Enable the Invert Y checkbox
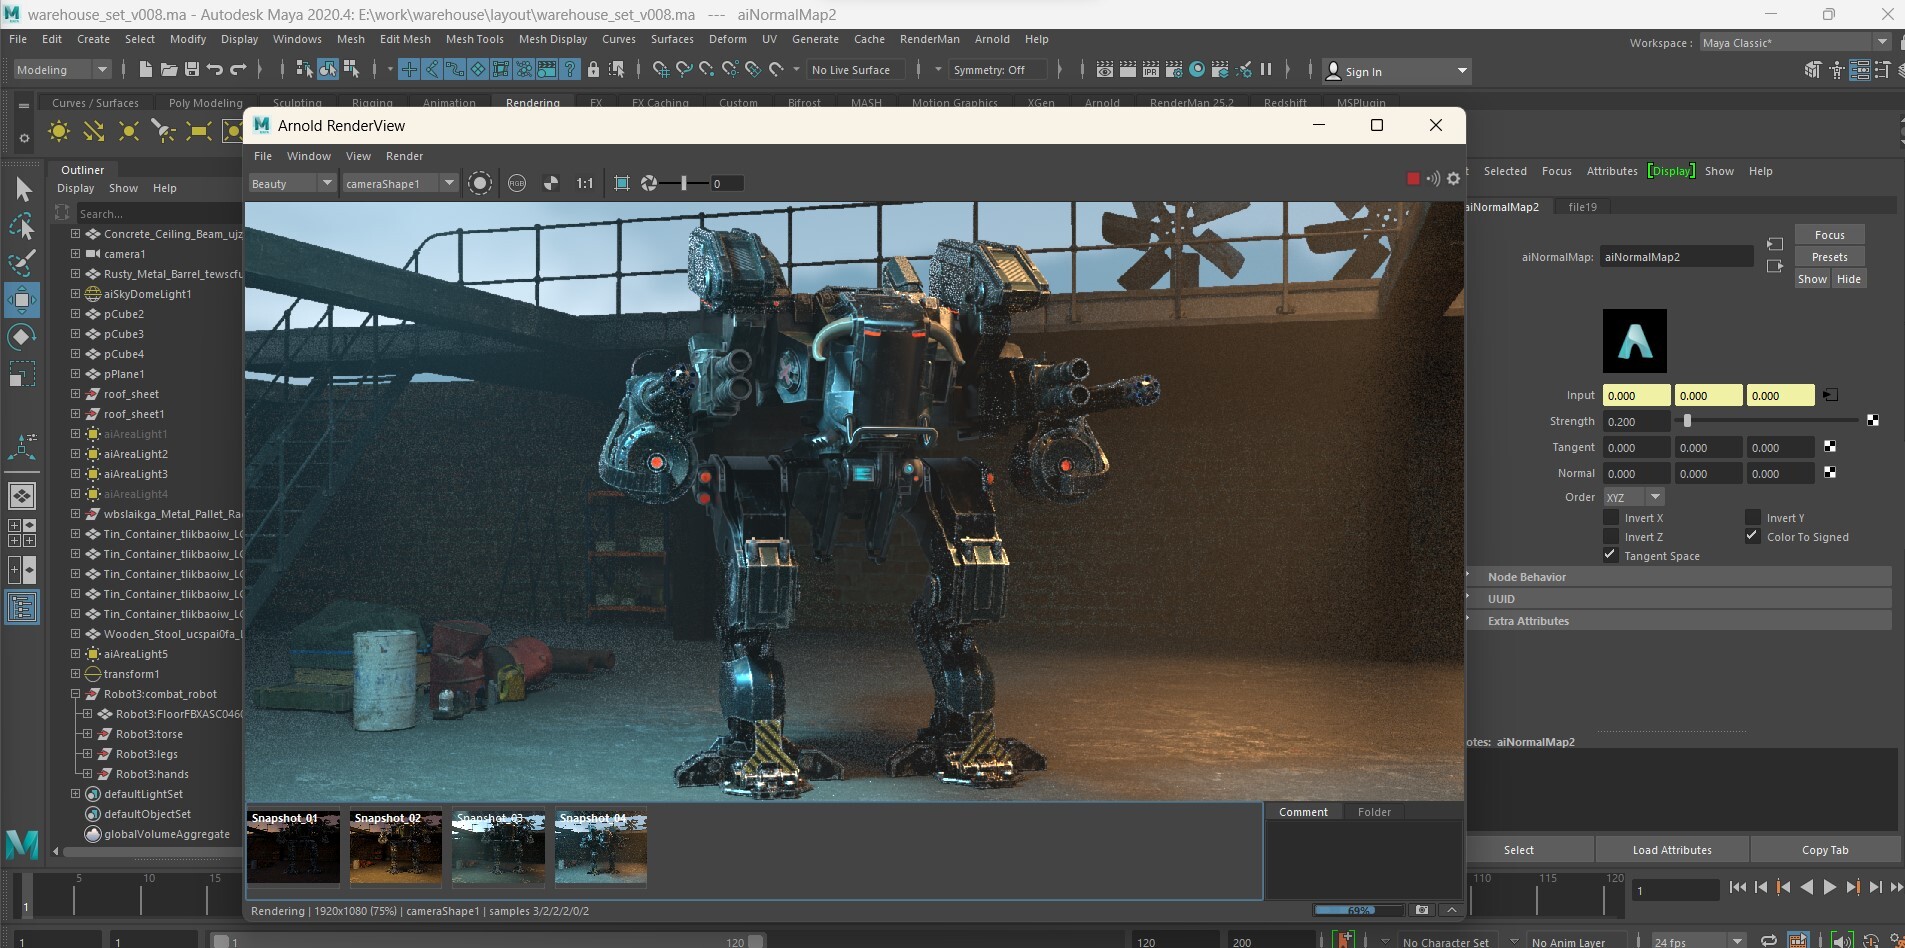 pyautogui.click(x=1753, y=517)
